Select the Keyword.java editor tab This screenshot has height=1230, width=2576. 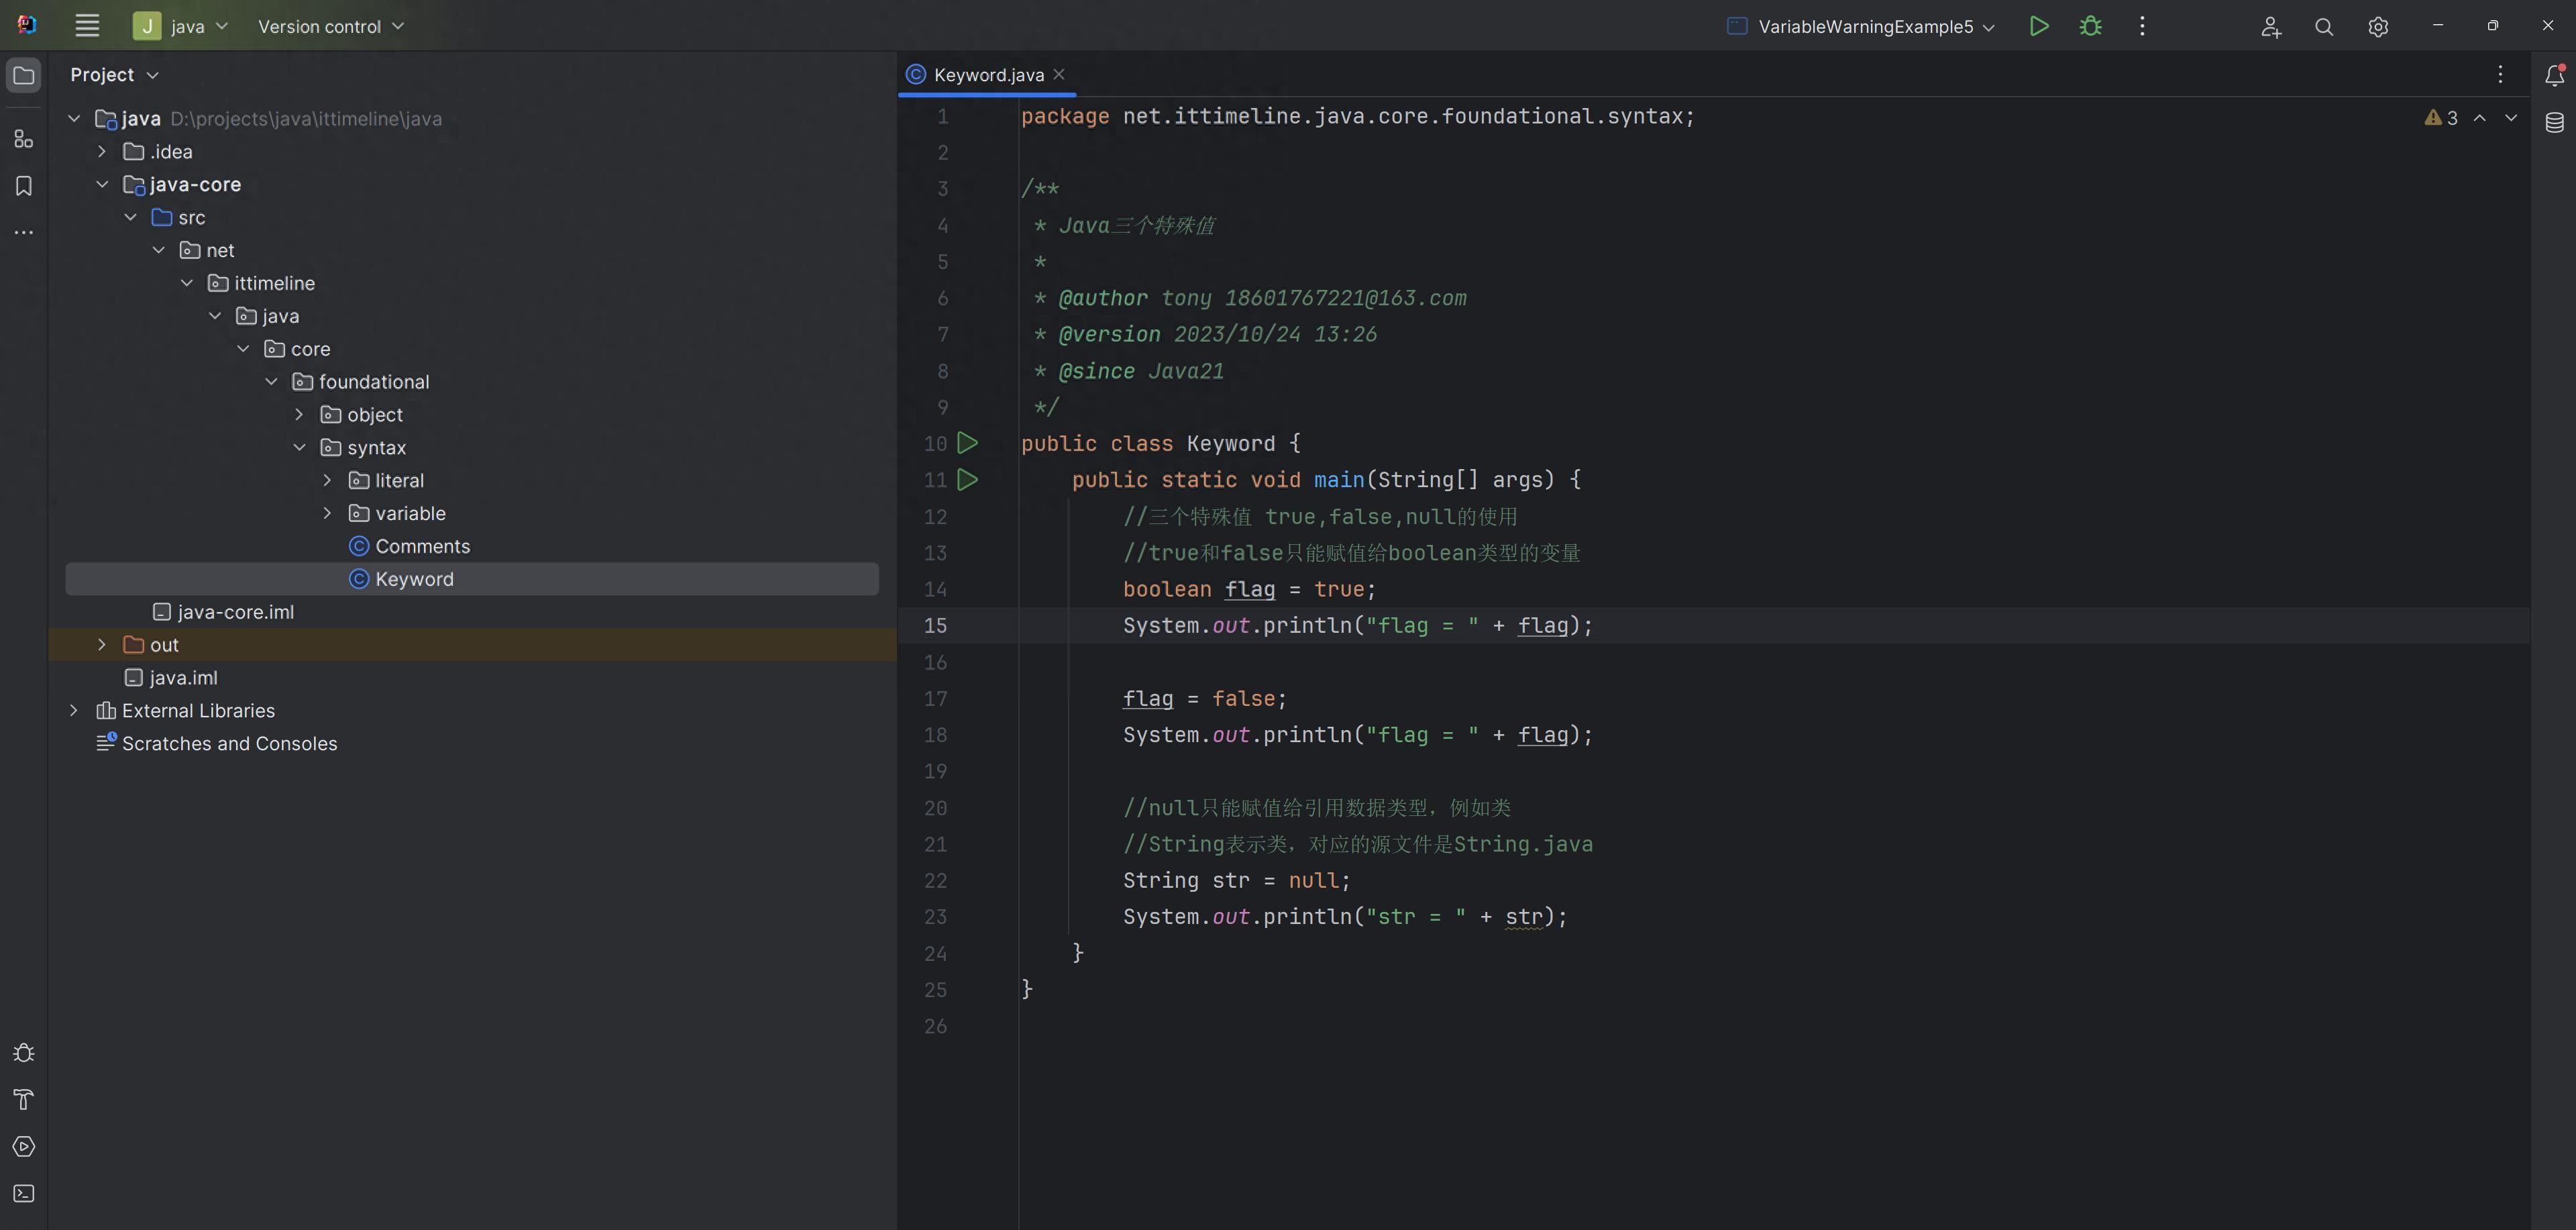(987, 75)
